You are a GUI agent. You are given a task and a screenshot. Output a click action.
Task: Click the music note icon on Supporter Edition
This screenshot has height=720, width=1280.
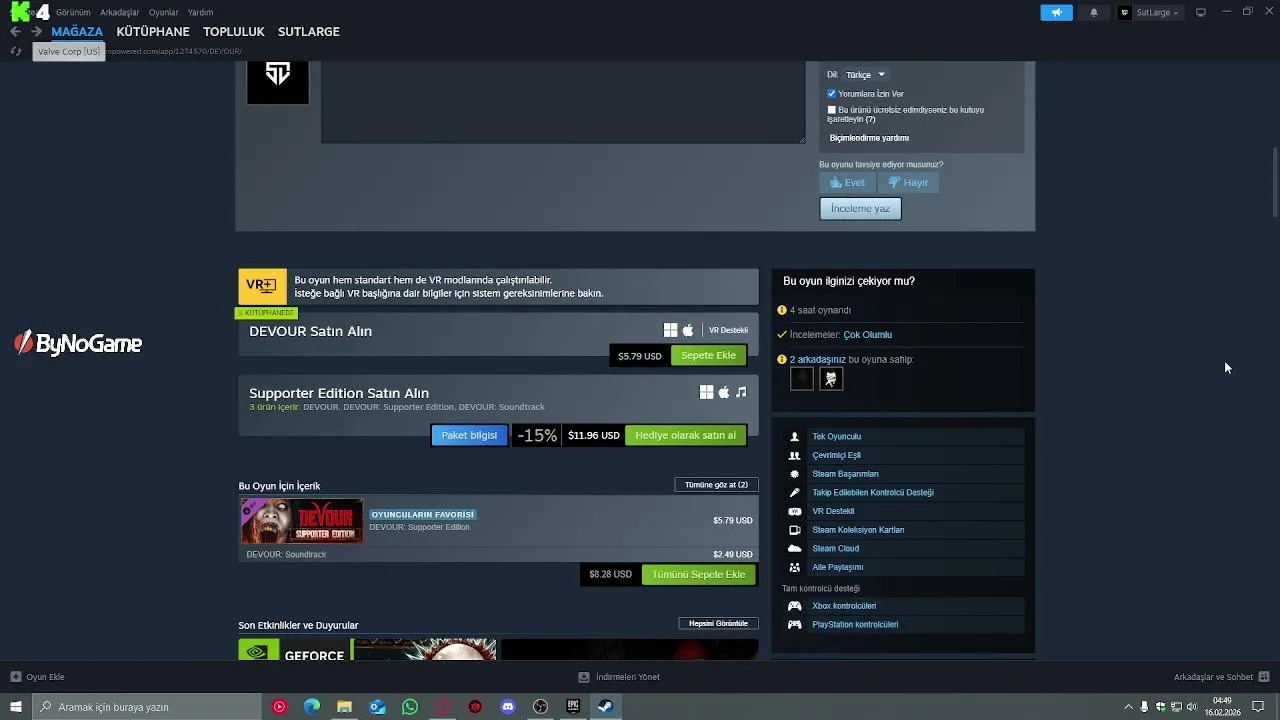(741, 393)
